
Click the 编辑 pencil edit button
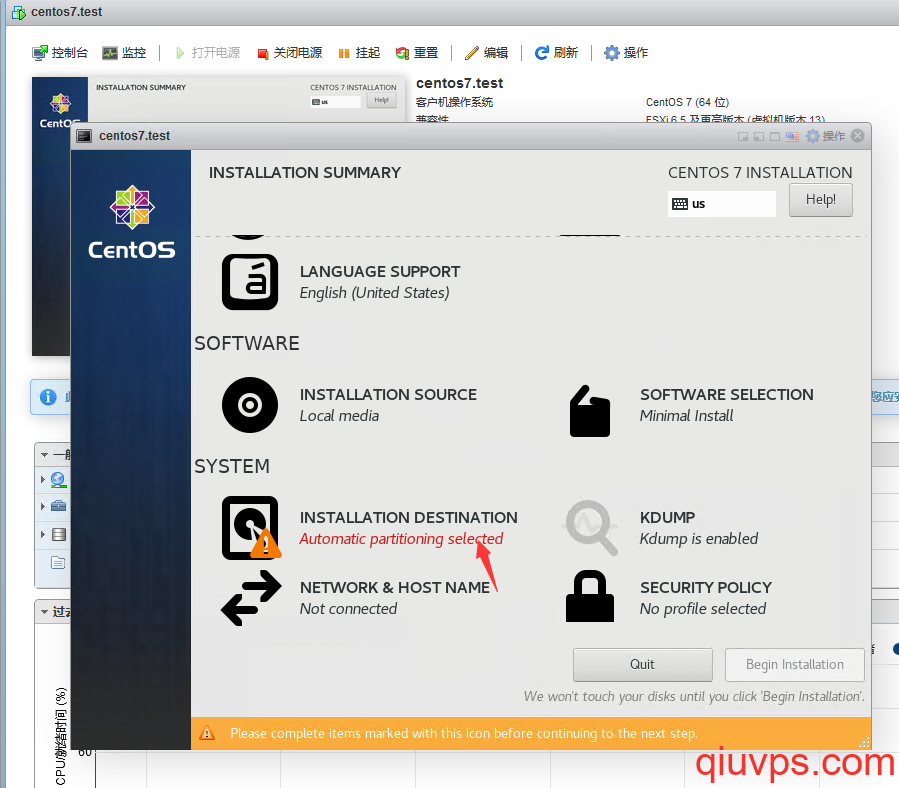tap(486, 53)
